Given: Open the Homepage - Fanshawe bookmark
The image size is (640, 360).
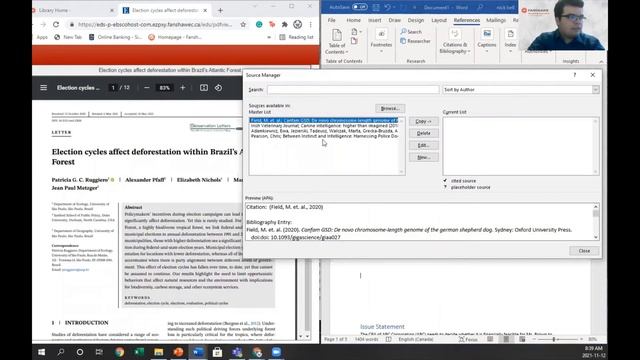Looking at the screenshot, I should 175,37.
